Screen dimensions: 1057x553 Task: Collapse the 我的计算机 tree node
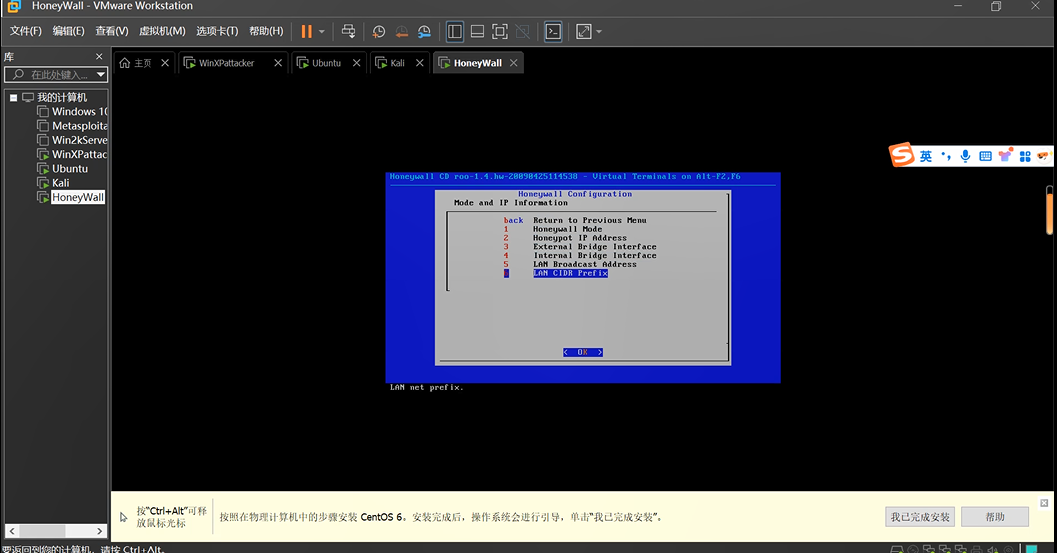pos(13,98)
